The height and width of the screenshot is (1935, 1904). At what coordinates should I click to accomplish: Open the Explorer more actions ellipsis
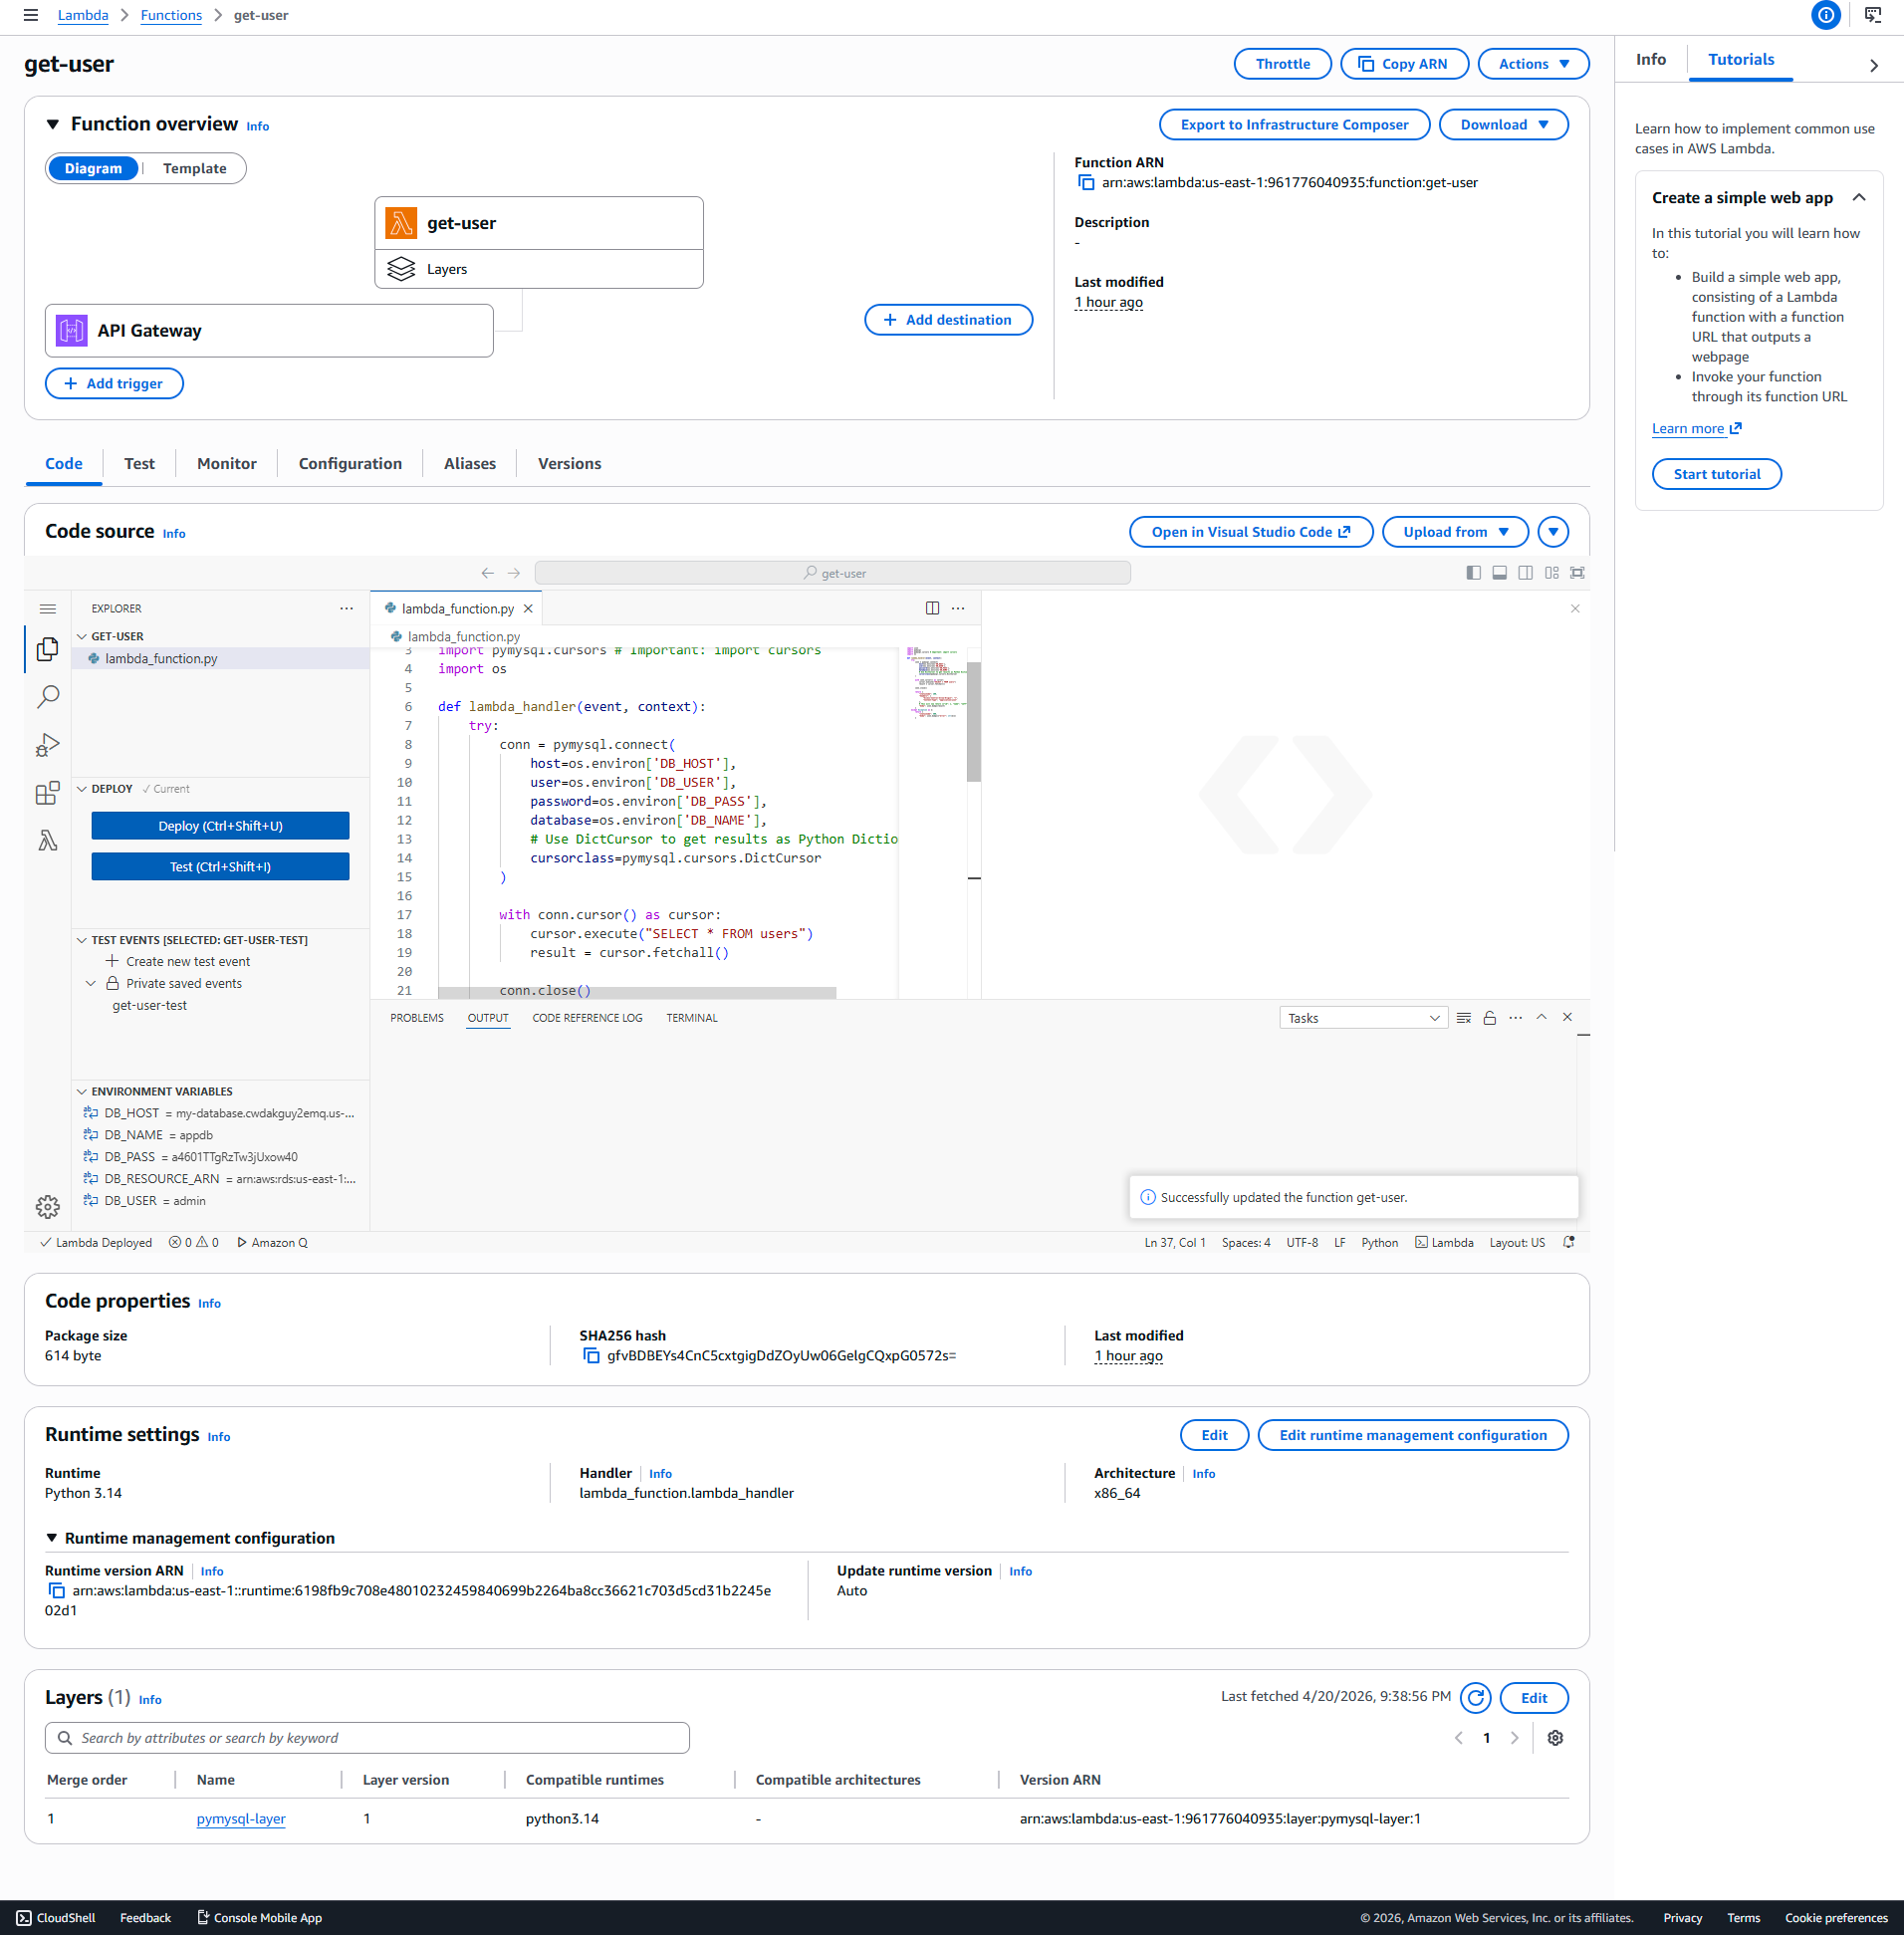pyautogui.click(x=346, y=608)
